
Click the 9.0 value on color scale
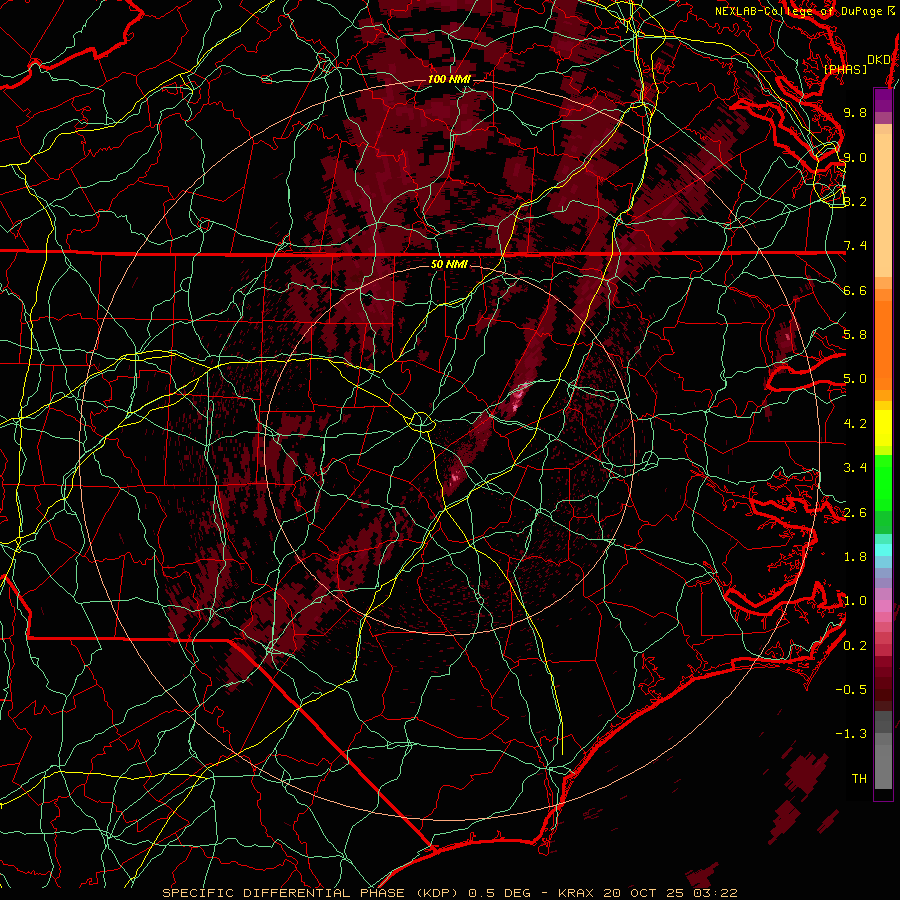point(855,157)
